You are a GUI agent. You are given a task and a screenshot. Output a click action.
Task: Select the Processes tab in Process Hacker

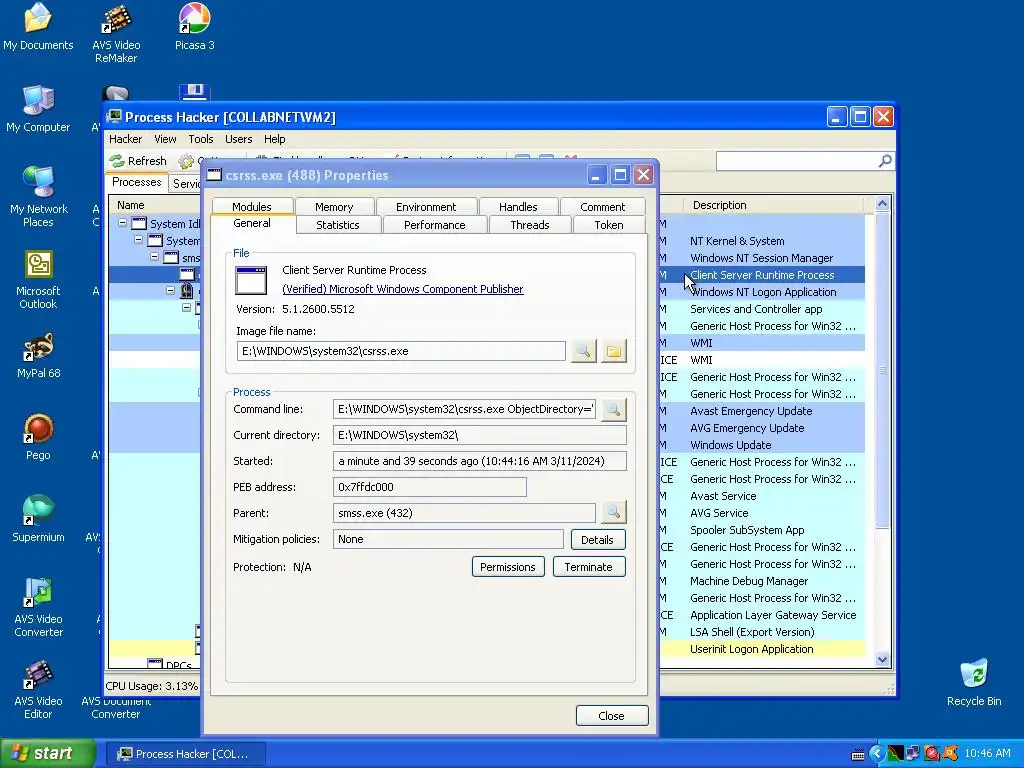(136, 182)
